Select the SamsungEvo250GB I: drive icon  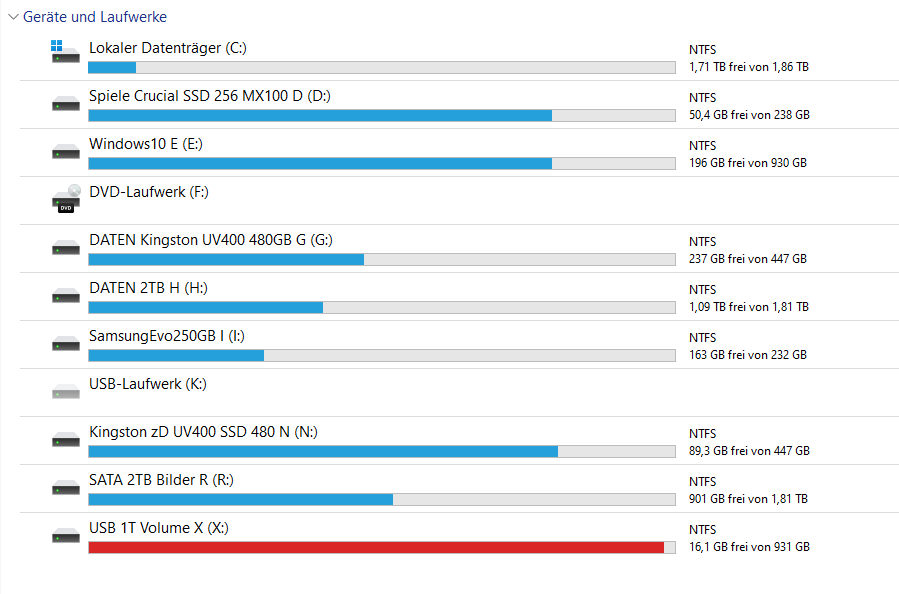tap(65, 344)
